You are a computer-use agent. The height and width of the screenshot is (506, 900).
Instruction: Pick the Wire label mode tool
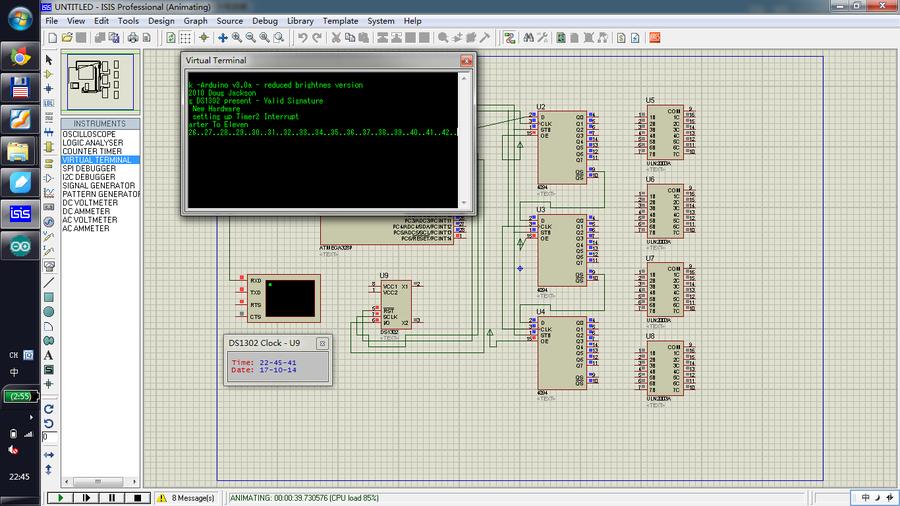coord(49,103)
